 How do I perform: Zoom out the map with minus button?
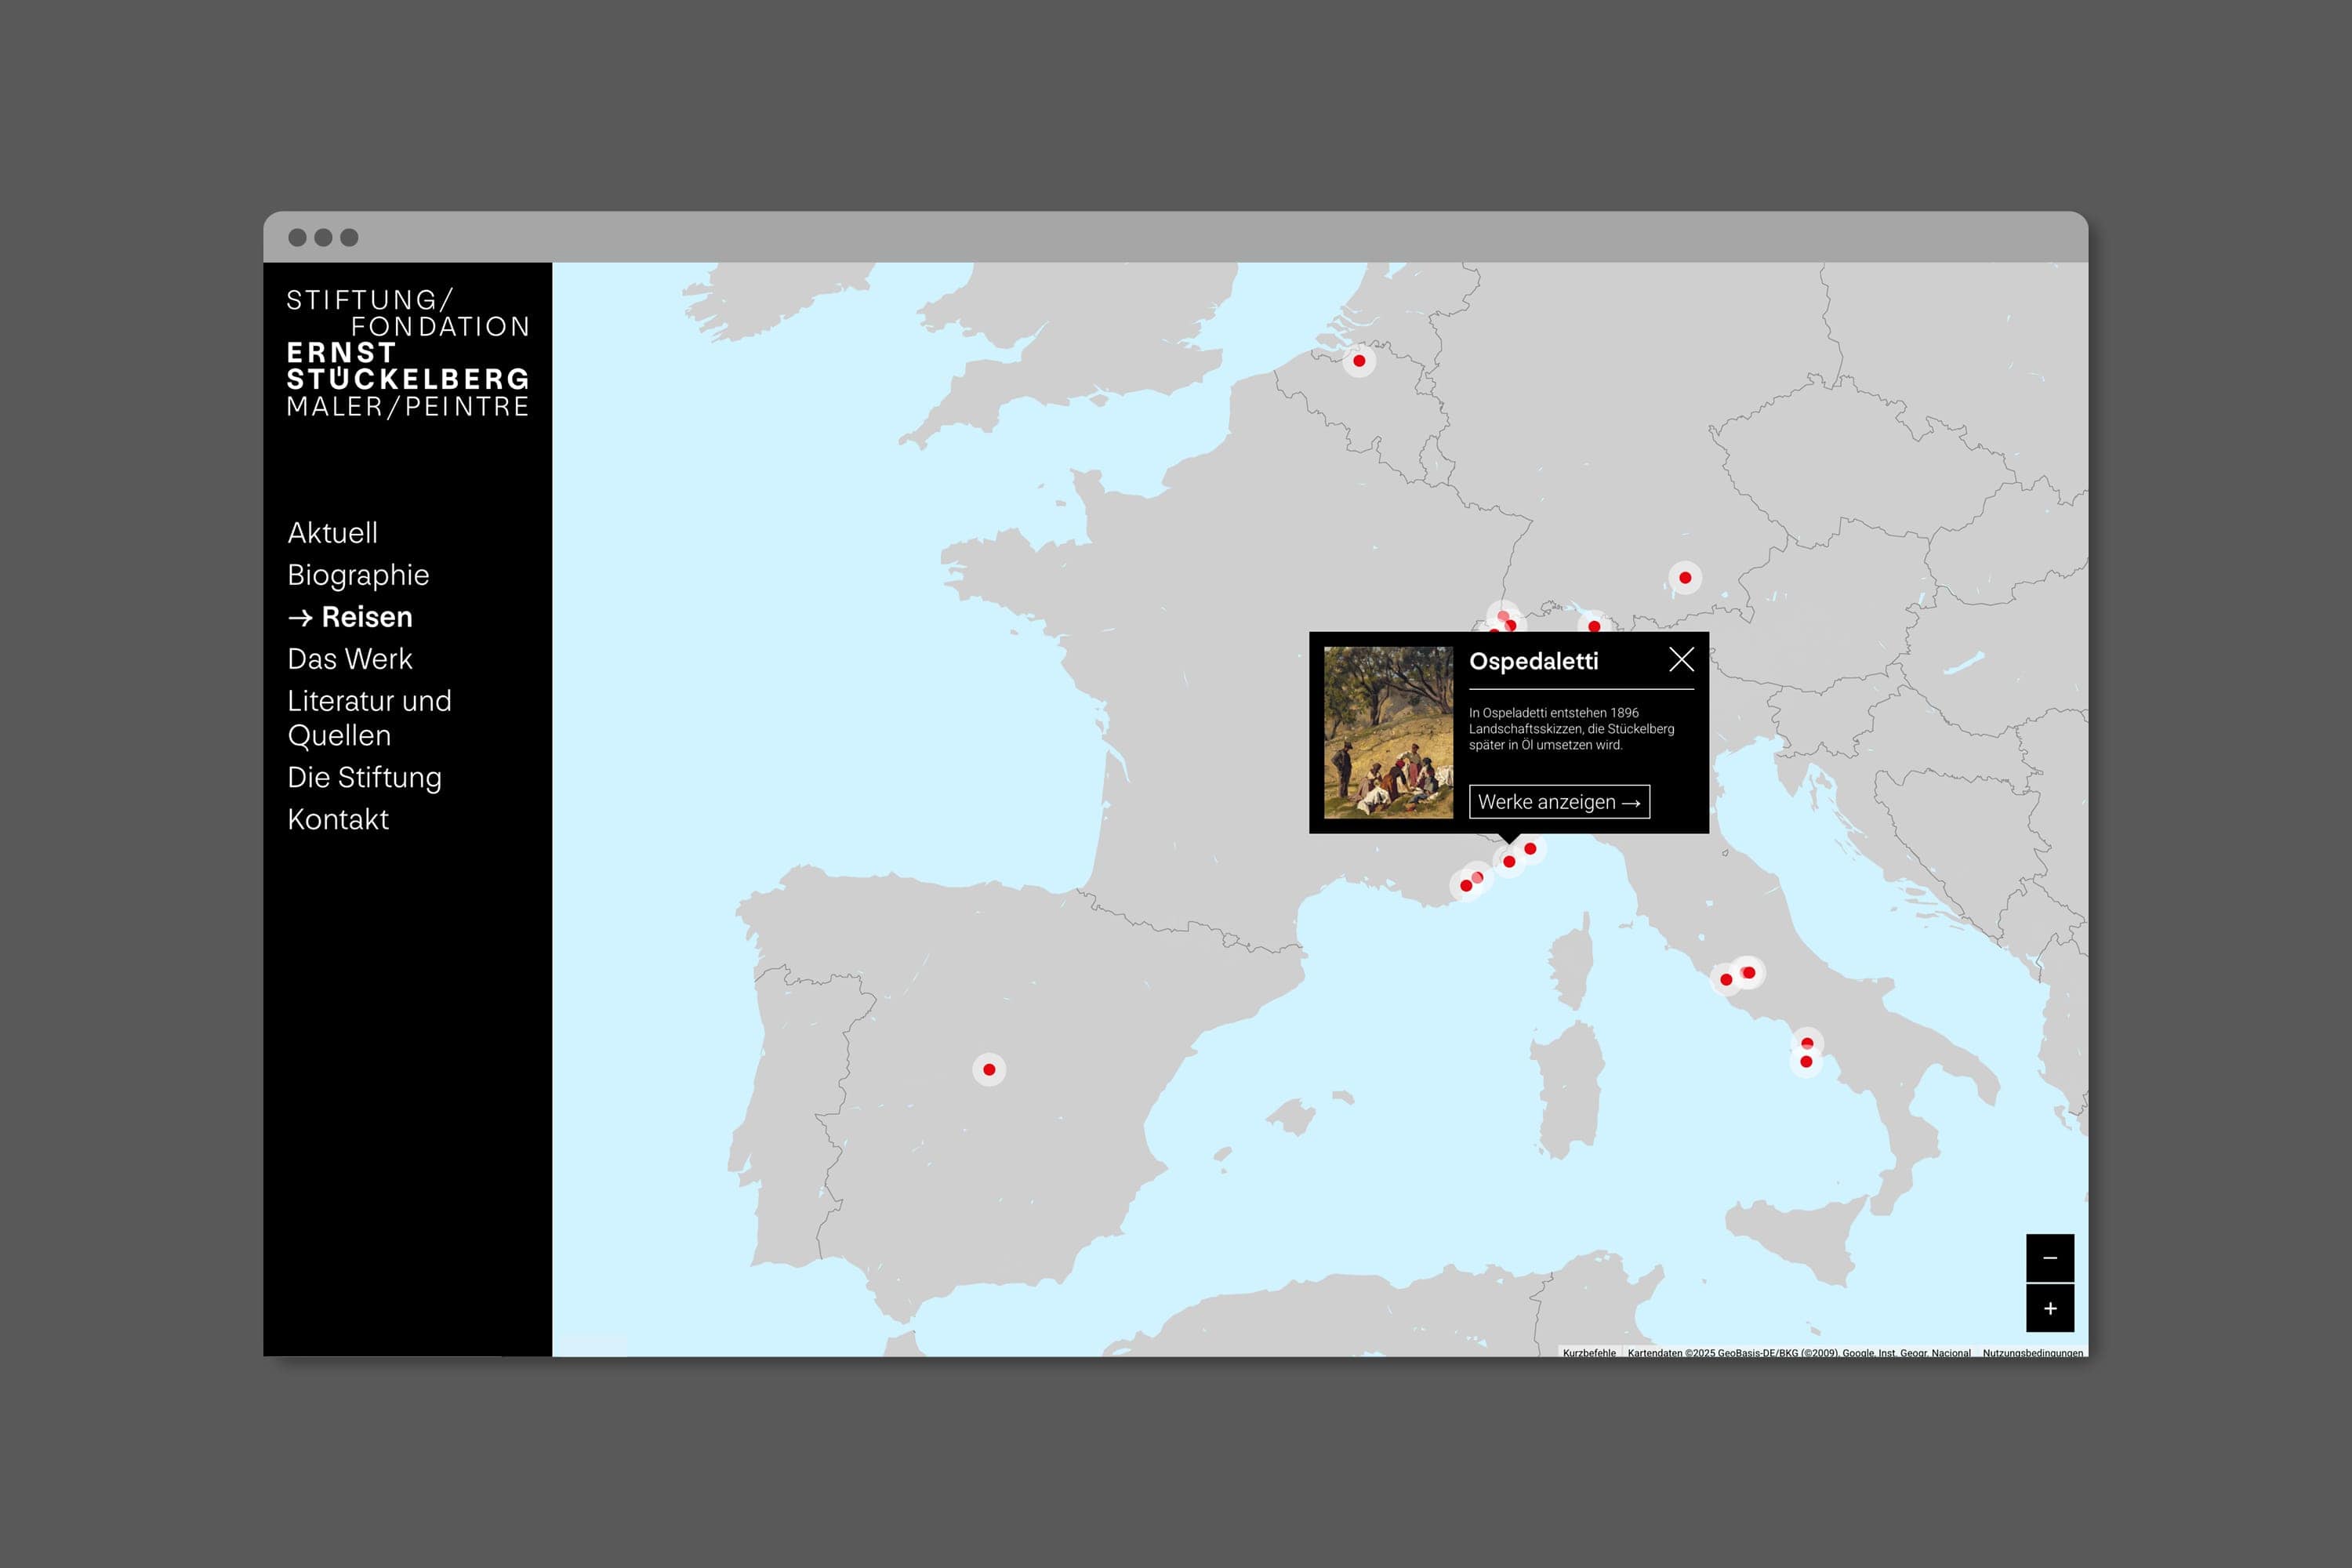(x=2049, y=1258)
